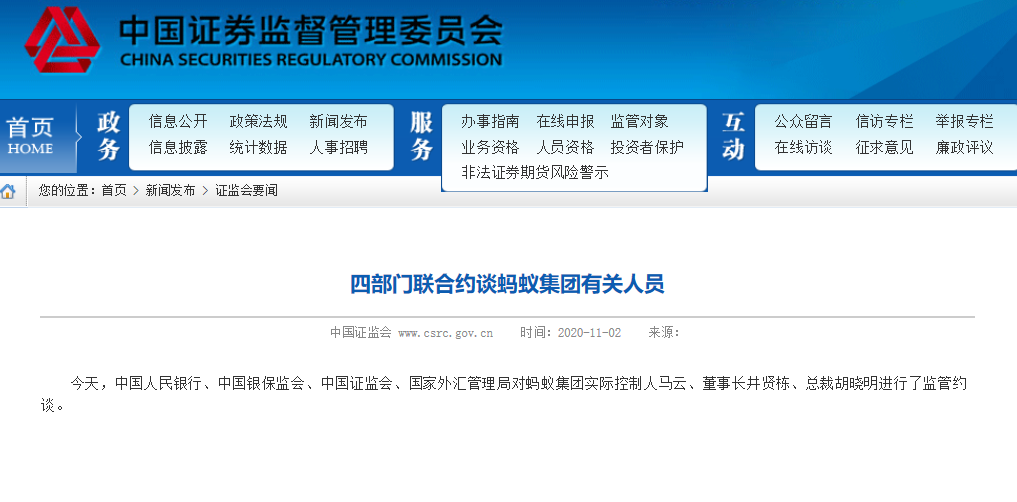
Task: Open 廉政评议 menu item
Action: pyautogui.click(x=964, y=147)
